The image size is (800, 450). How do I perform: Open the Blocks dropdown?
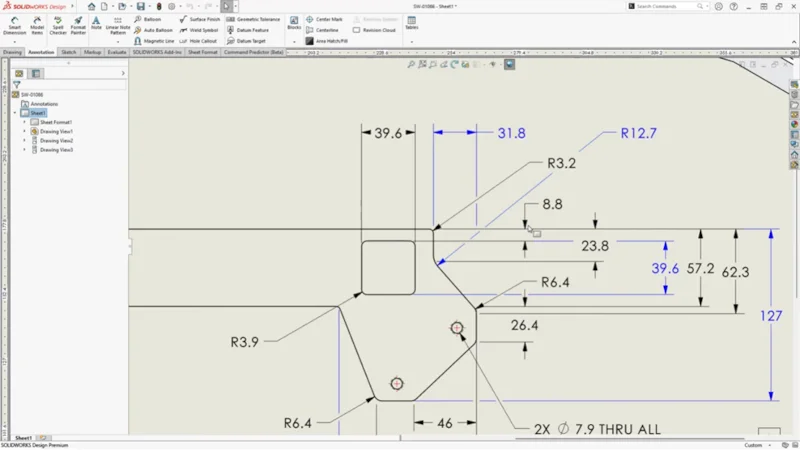(x=294, y=41)
